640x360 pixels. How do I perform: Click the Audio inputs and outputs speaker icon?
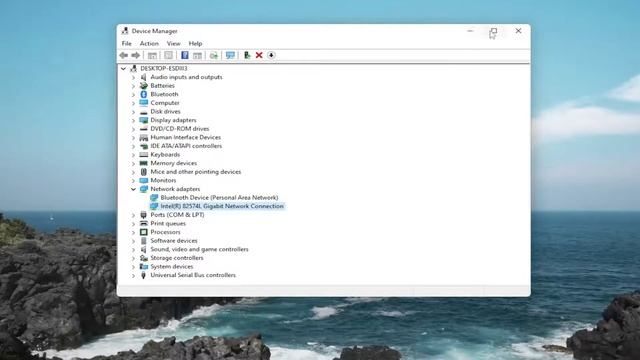[x=144, y=77]
